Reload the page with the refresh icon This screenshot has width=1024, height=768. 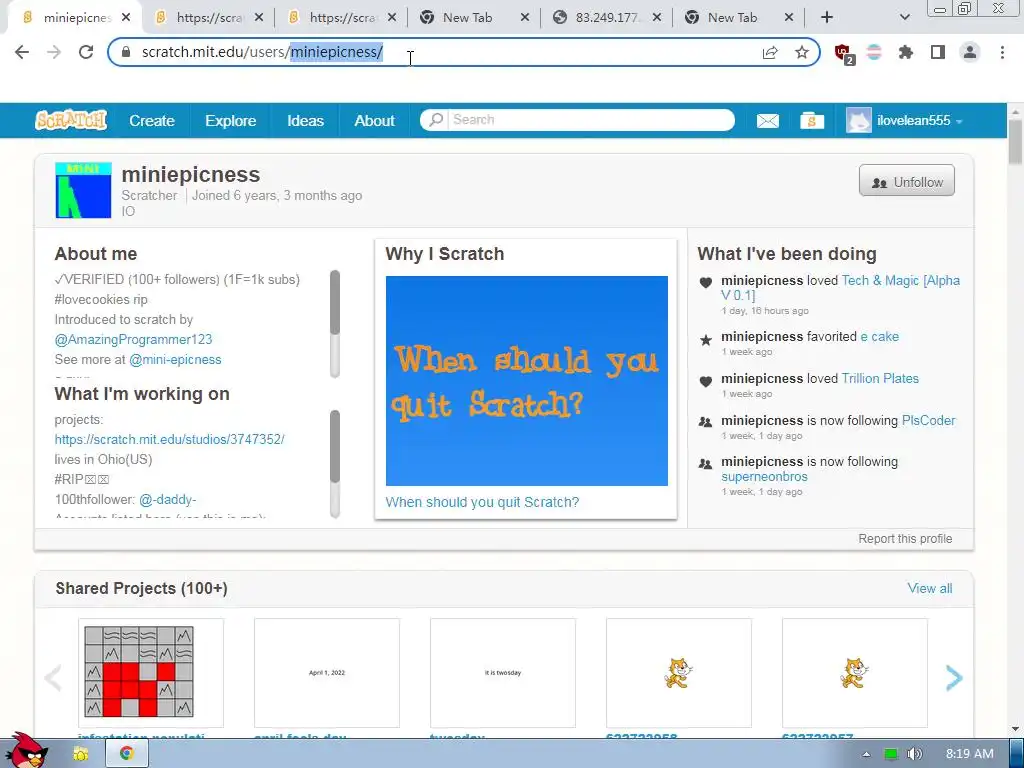86,52
